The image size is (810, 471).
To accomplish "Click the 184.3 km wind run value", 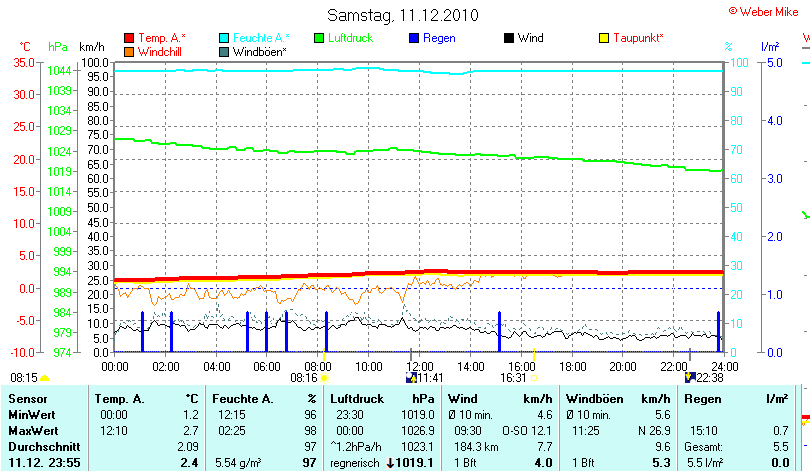I will tap(476, 447).
